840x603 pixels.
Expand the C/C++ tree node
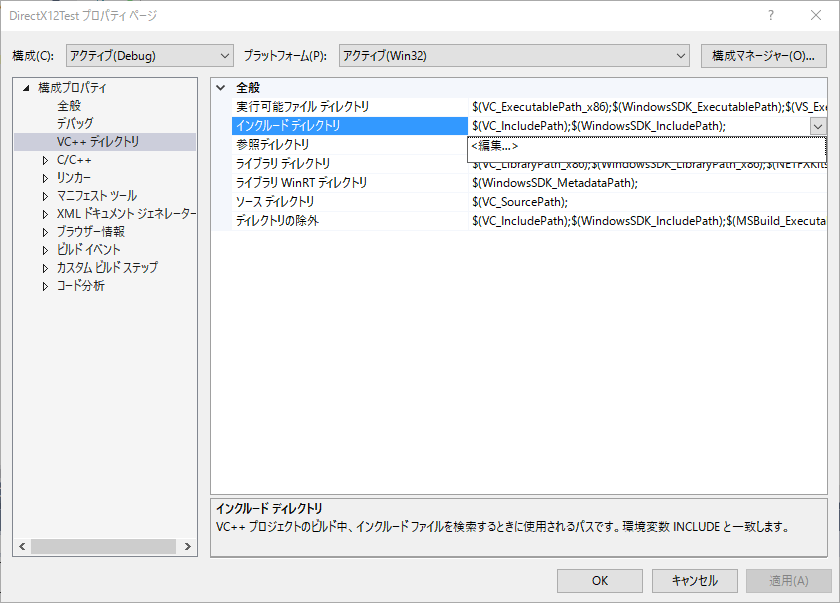(45, 160)
